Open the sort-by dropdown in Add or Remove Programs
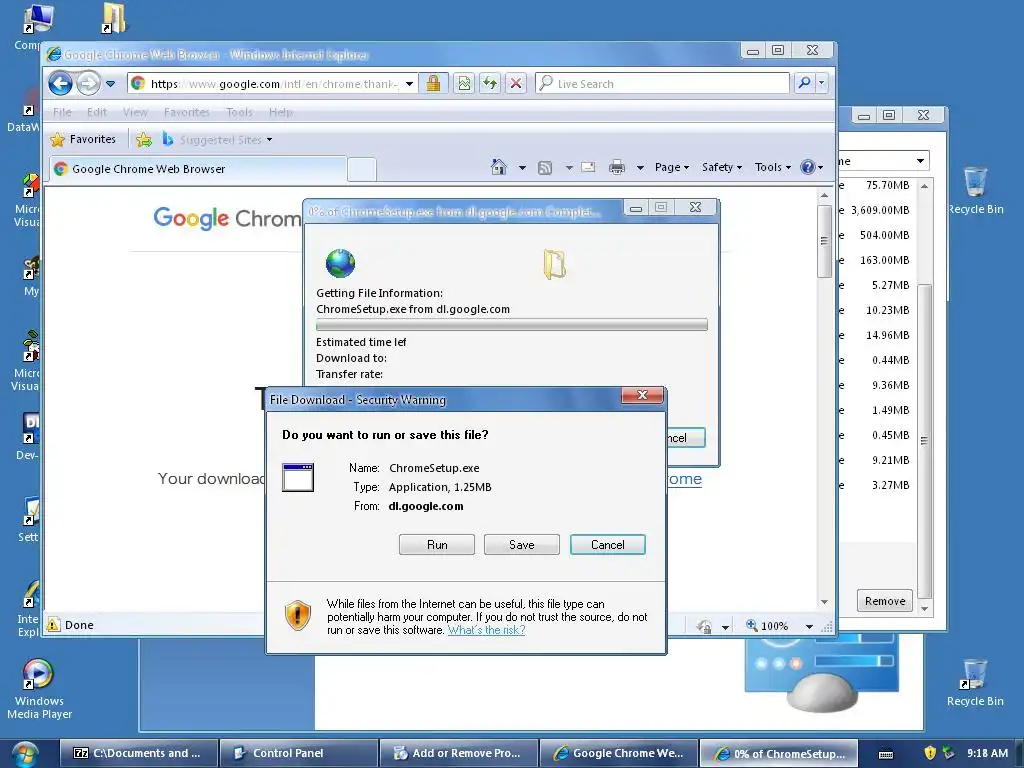 920,161
